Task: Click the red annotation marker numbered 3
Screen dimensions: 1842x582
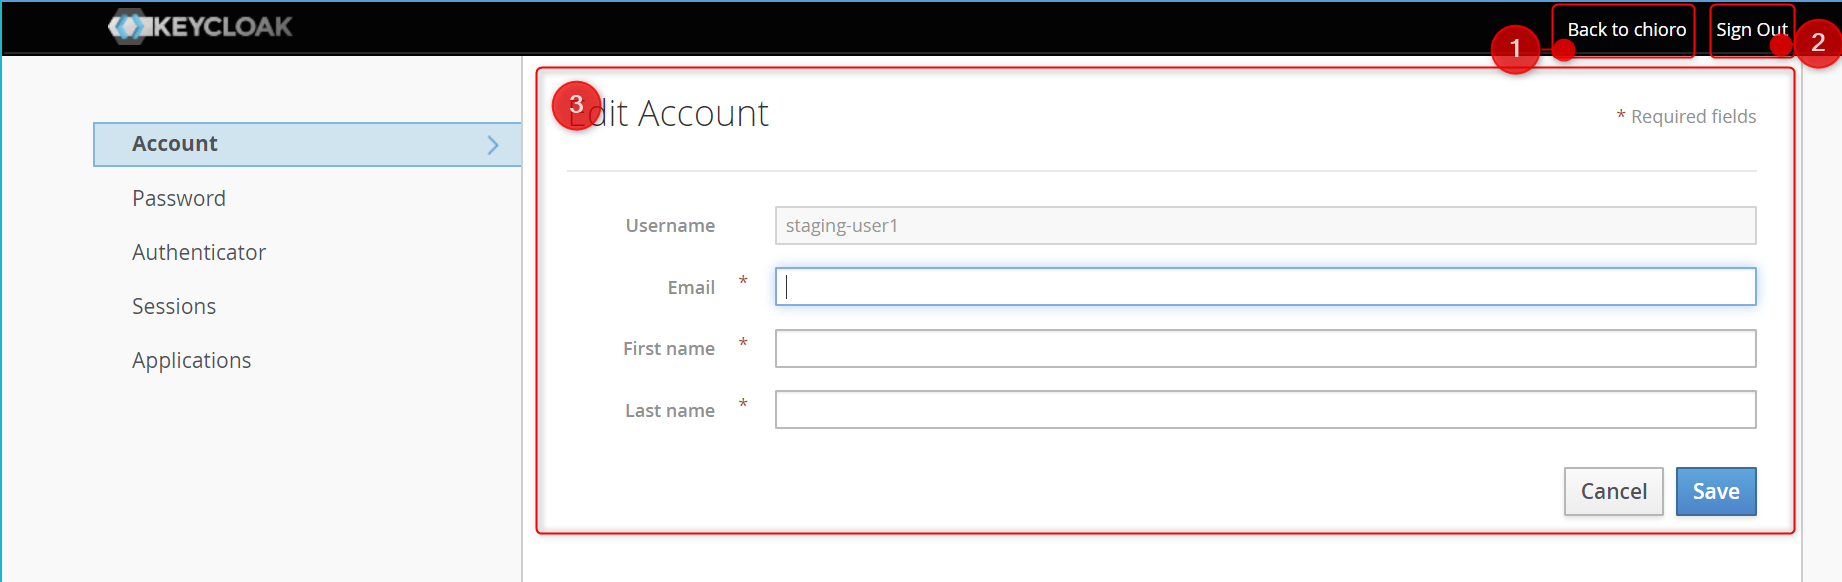Action: pos(576,105)
